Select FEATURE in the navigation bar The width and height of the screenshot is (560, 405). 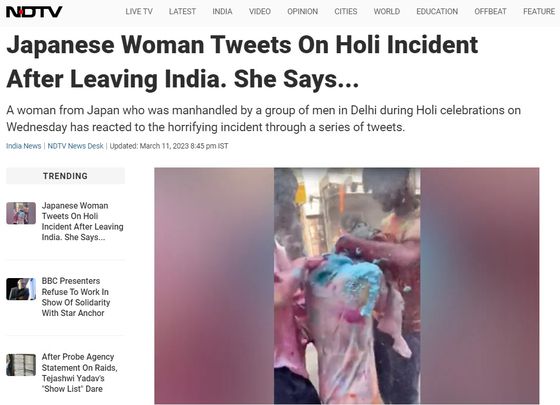[539, 11]
